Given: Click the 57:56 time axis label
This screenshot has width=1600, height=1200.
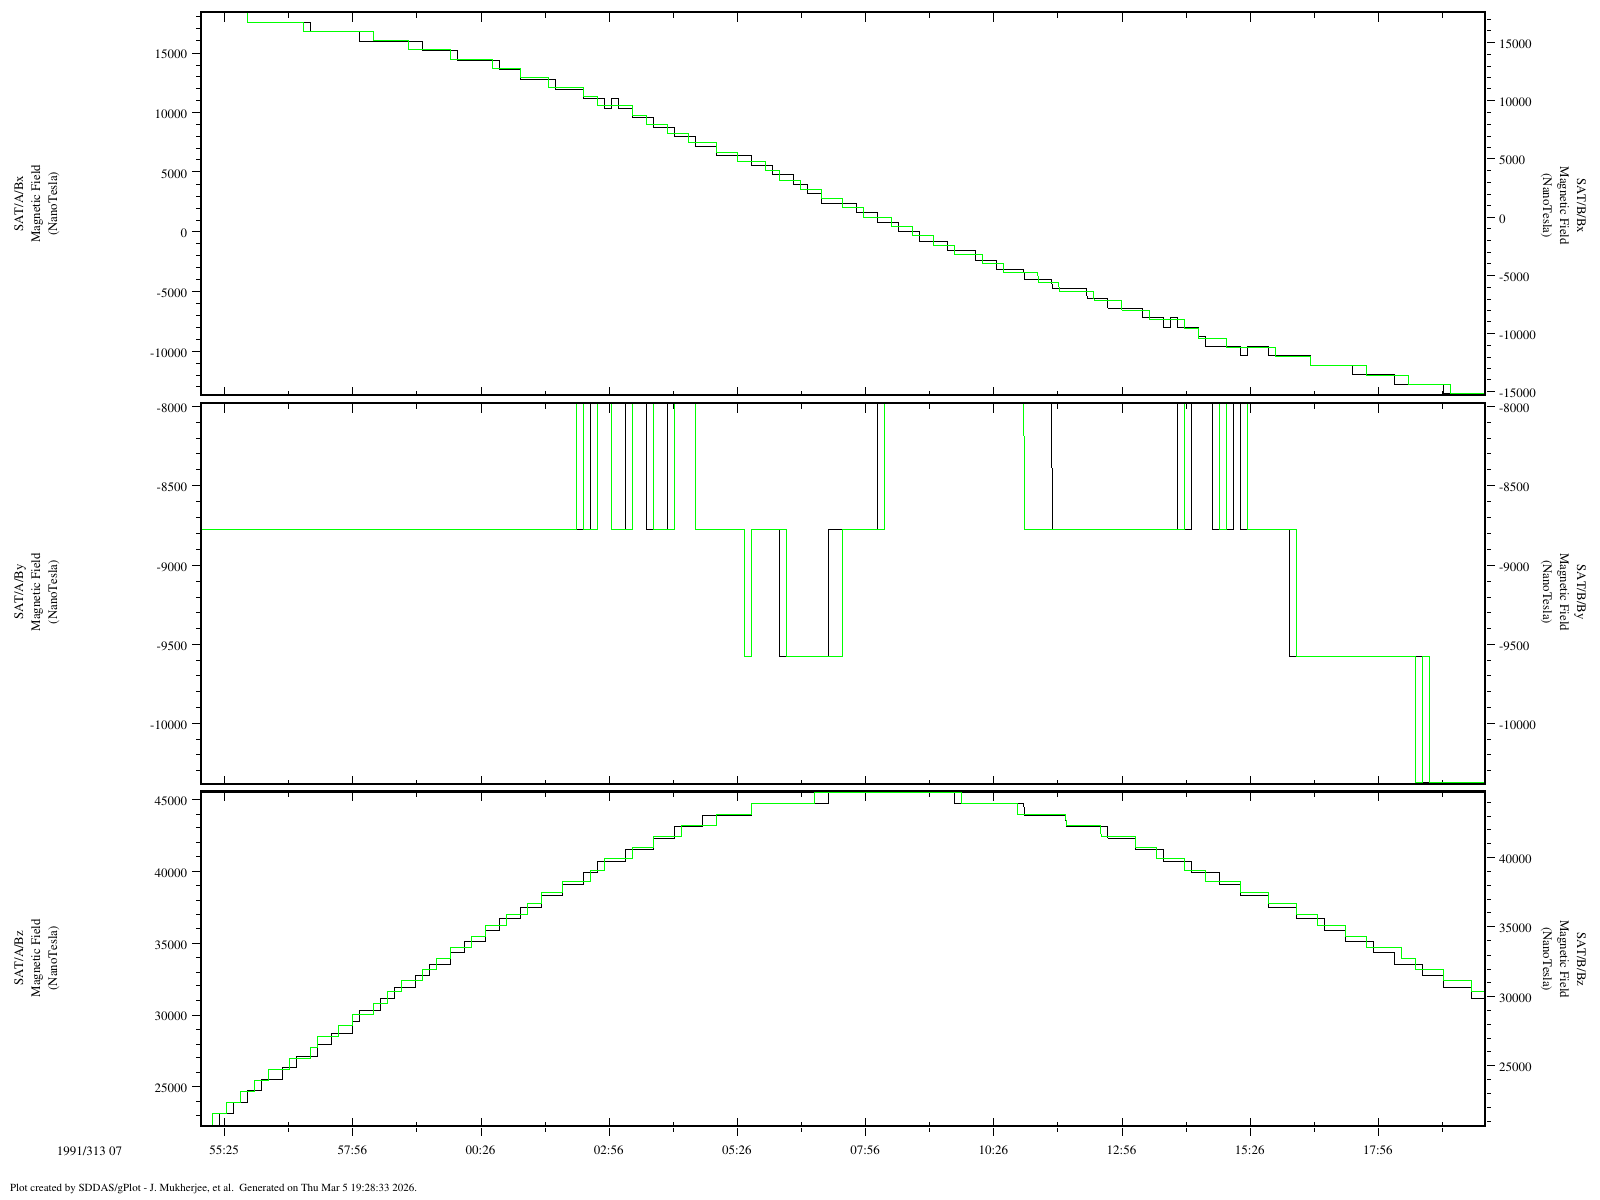Looking at the screenshot, I should click(352, 1150).
